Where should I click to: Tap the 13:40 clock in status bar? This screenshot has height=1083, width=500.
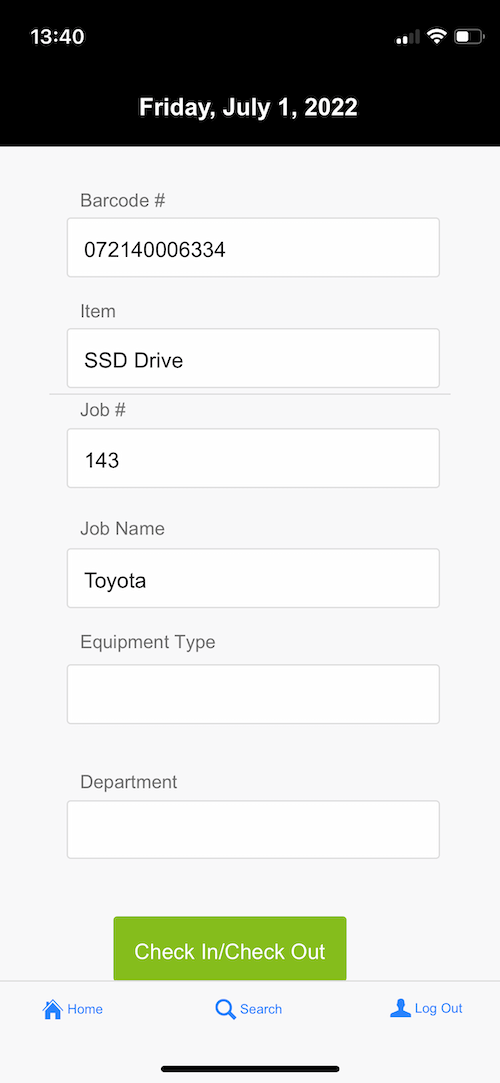[57, 37]
